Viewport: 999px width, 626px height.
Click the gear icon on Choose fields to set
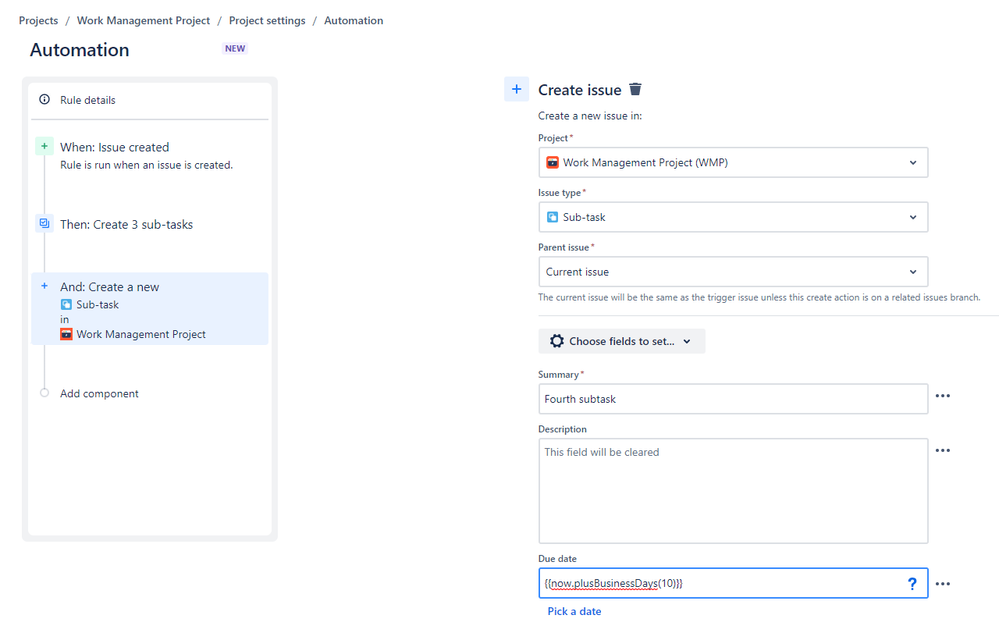coord(557,341)
